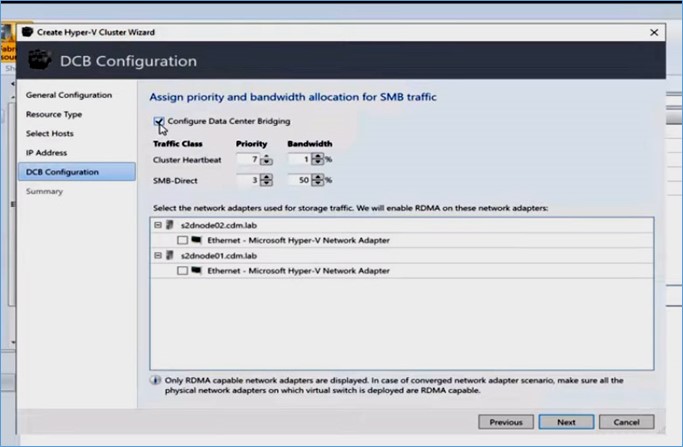The image size is (683, 447).
Task: Click the Next button
Action: 566,422
